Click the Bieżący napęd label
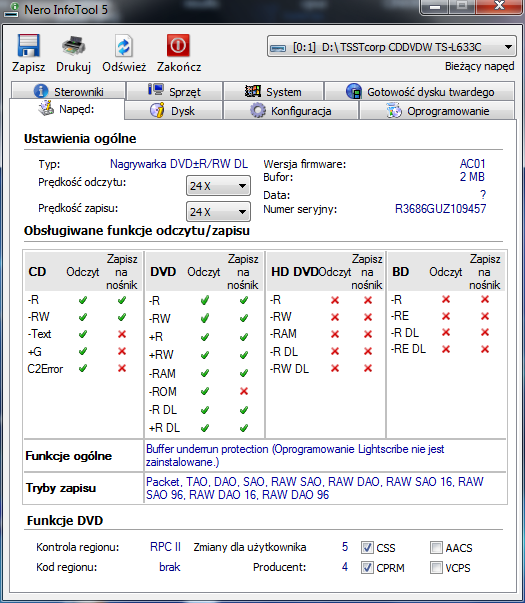Viewport: 525px width, 603px height. pos(480,66)
